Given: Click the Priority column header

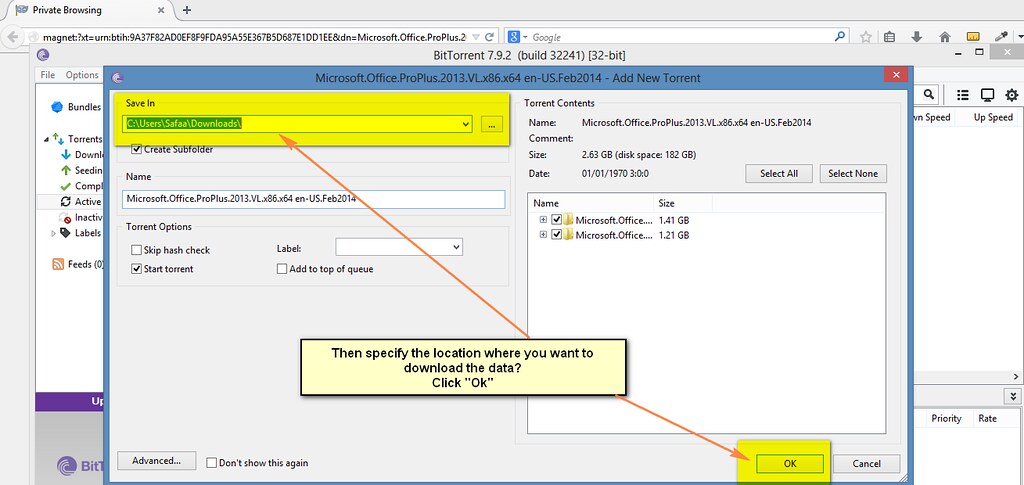Looking at the screenshot, I should [946, 418].
